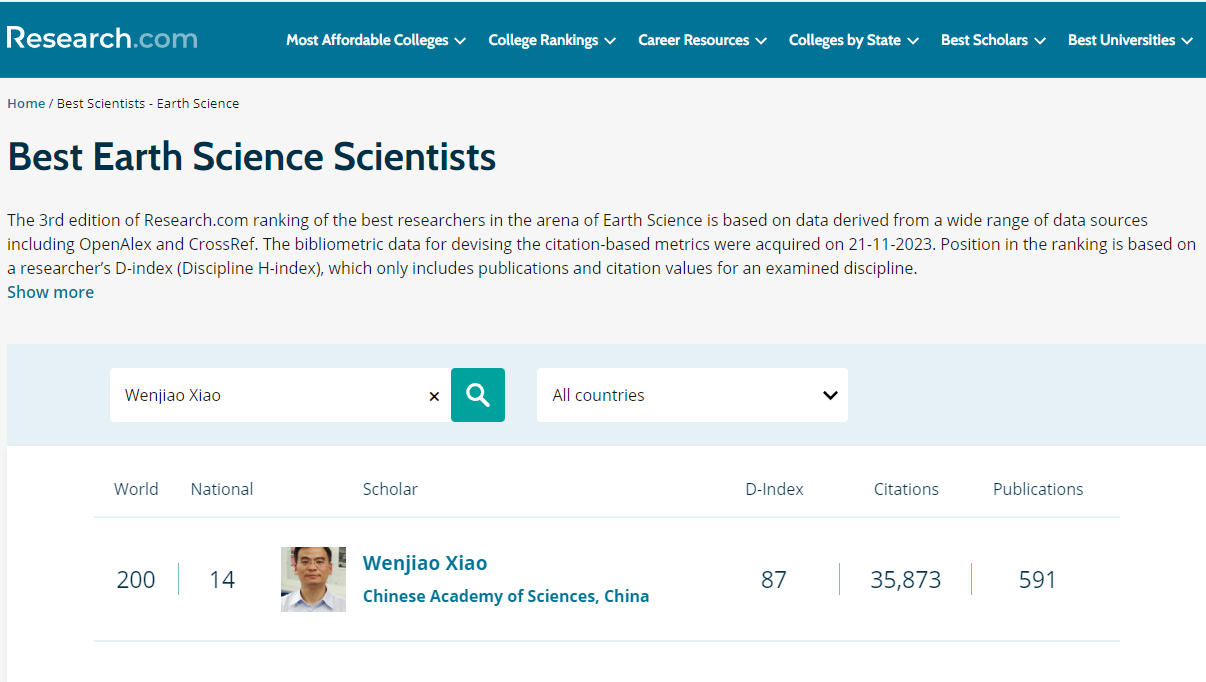Clear the search field with the x icon
This screenshot has width=1206, height=682.
(x=434, y=396)
